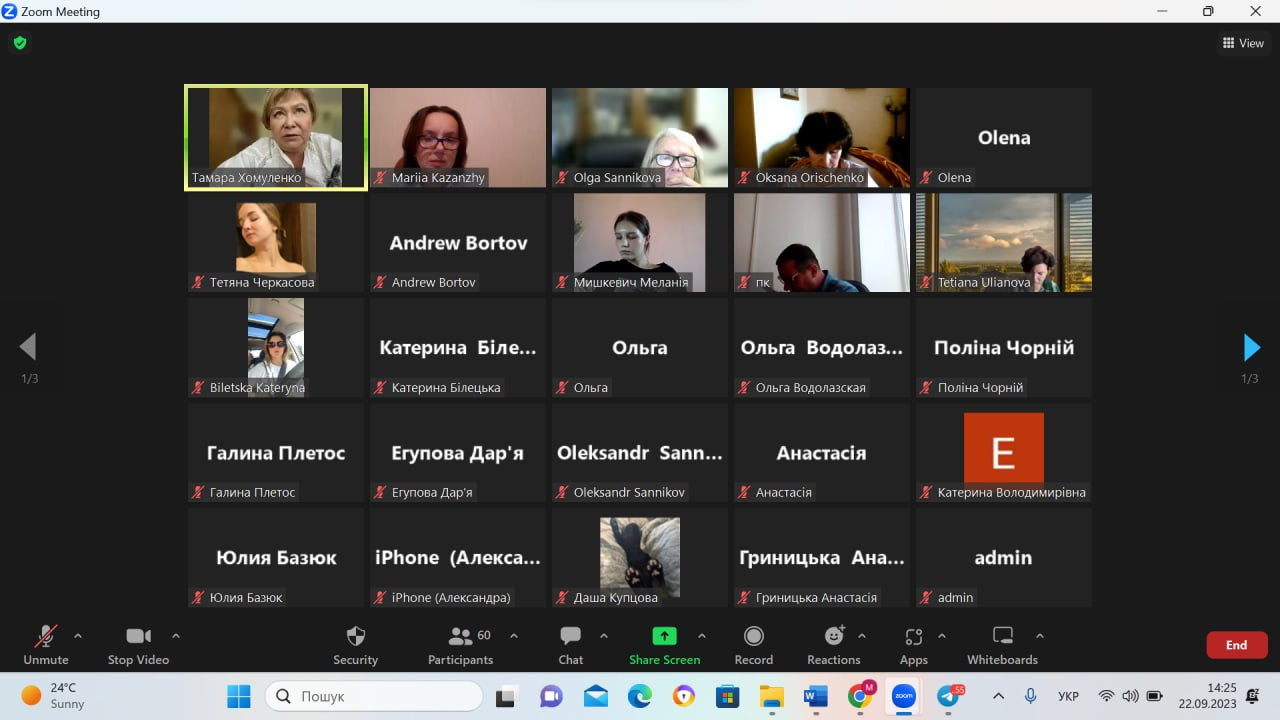Viewport: 1280px width, 720px height.
Task: Open Teams Chat from the taskbar
Action: coord(551,696)
